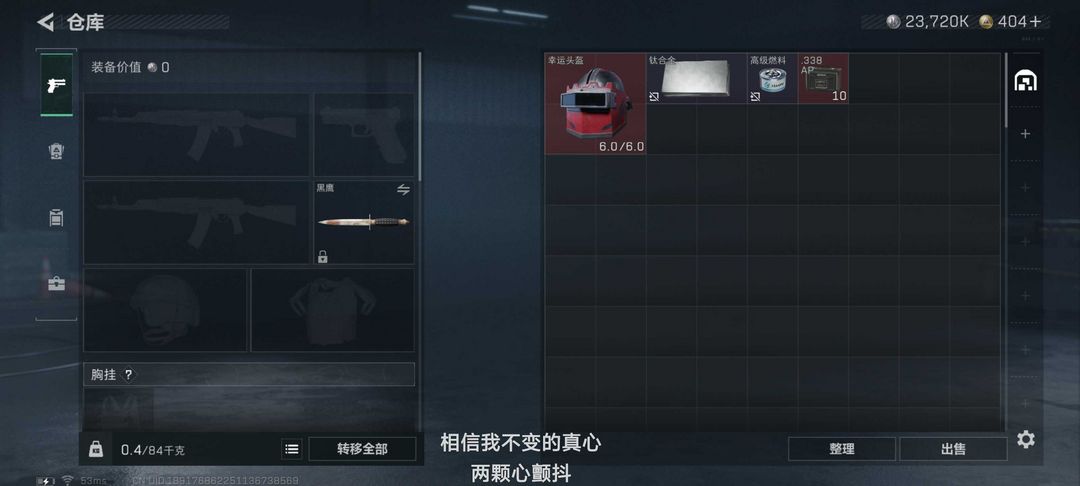Click the weight lock icon beside 0.4/84千克
This screenshot has width=1080, height=486.
(x=96, y=450)
